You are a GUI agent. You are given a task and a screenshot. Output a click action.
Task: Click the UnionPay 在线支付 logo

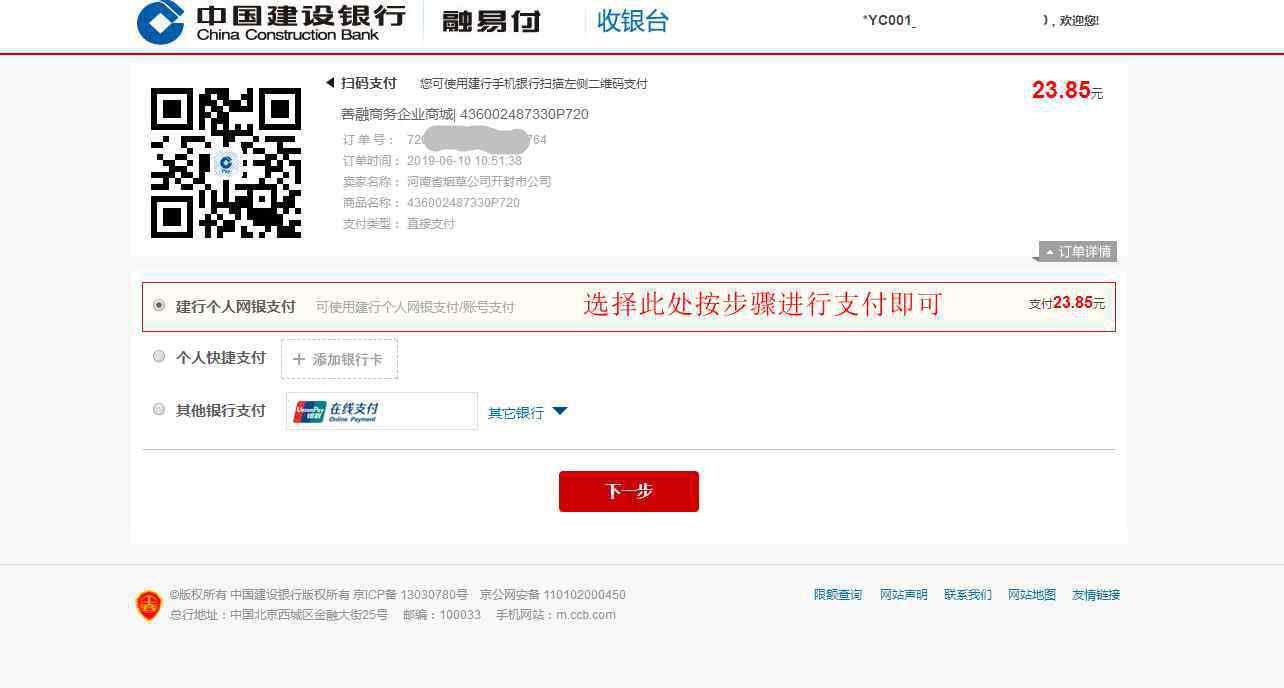[x=337, y=411]
